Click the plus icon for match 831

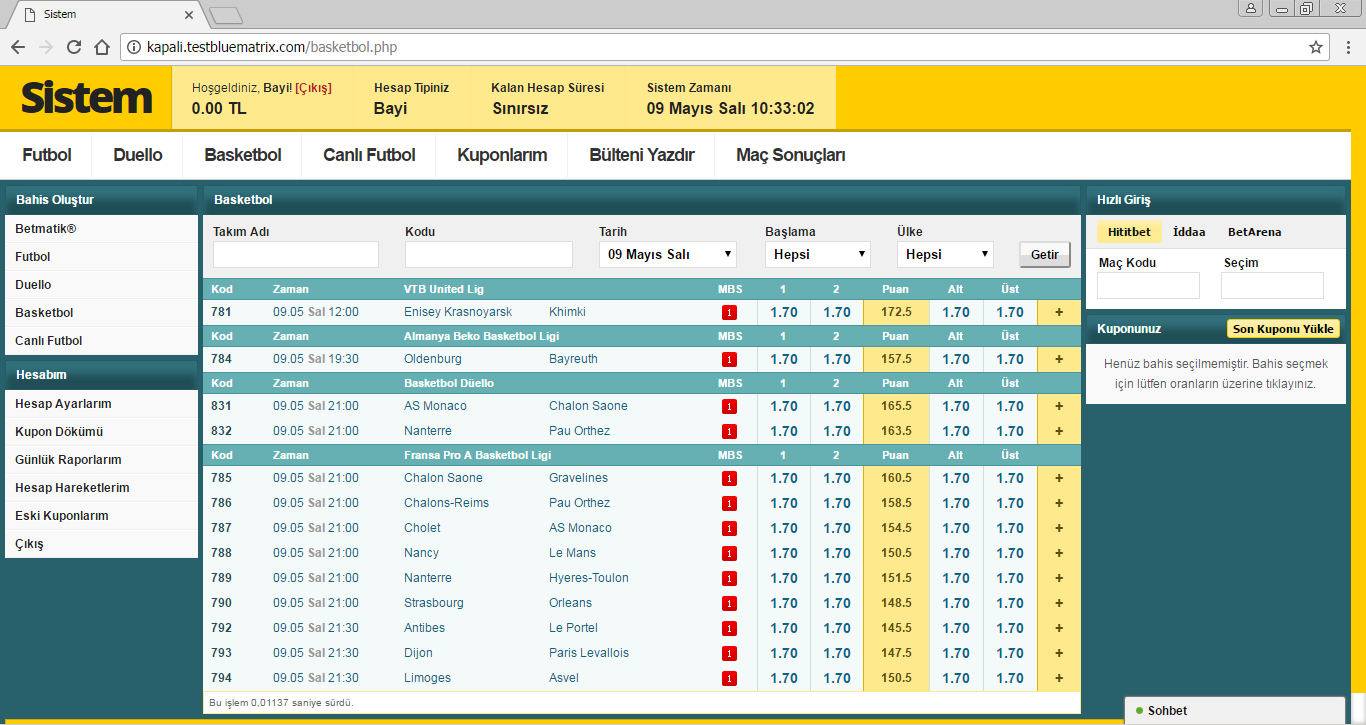[x=1059, y=406]
